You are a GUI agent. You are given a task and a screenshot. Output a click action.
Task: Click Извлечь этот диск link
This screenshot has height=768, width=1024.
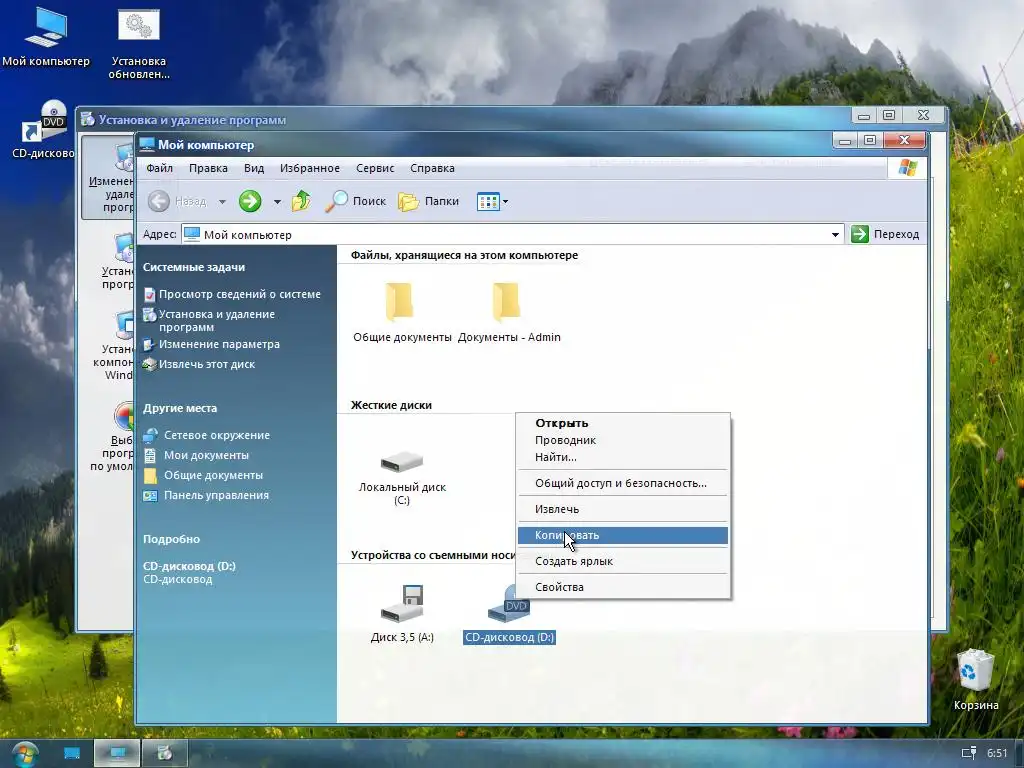(207, 364)
